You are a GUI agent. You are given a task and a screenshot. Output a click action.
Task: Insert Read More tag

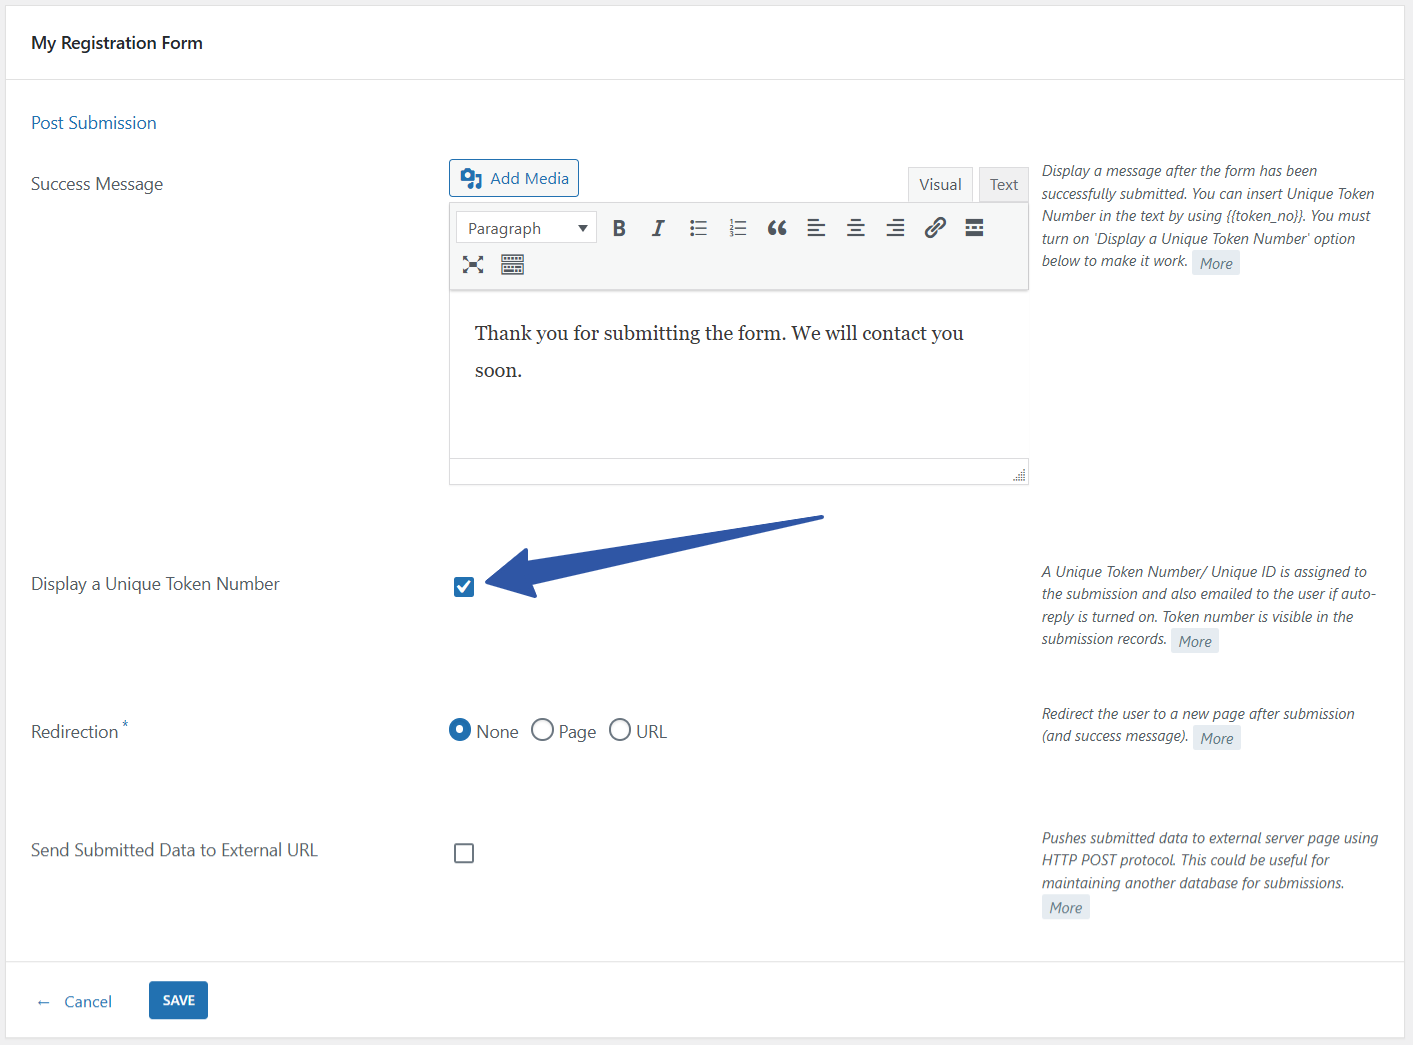tap(974, 228)
